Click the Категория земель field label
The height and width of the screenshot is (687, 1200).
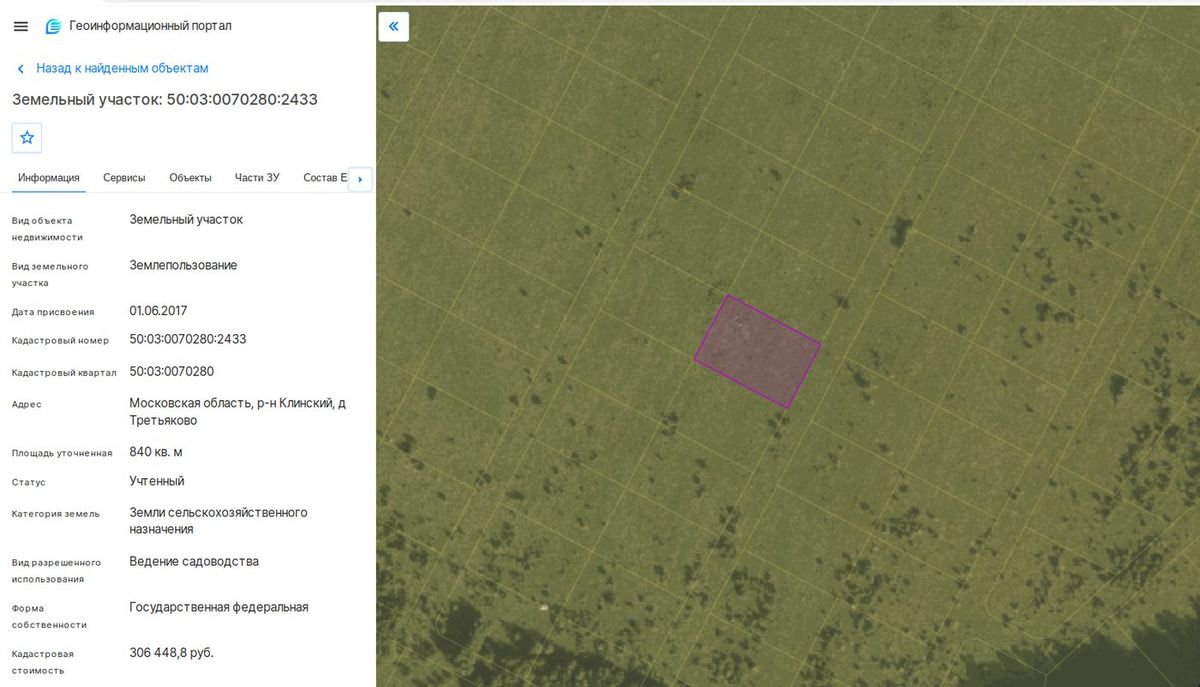(56, 514)
